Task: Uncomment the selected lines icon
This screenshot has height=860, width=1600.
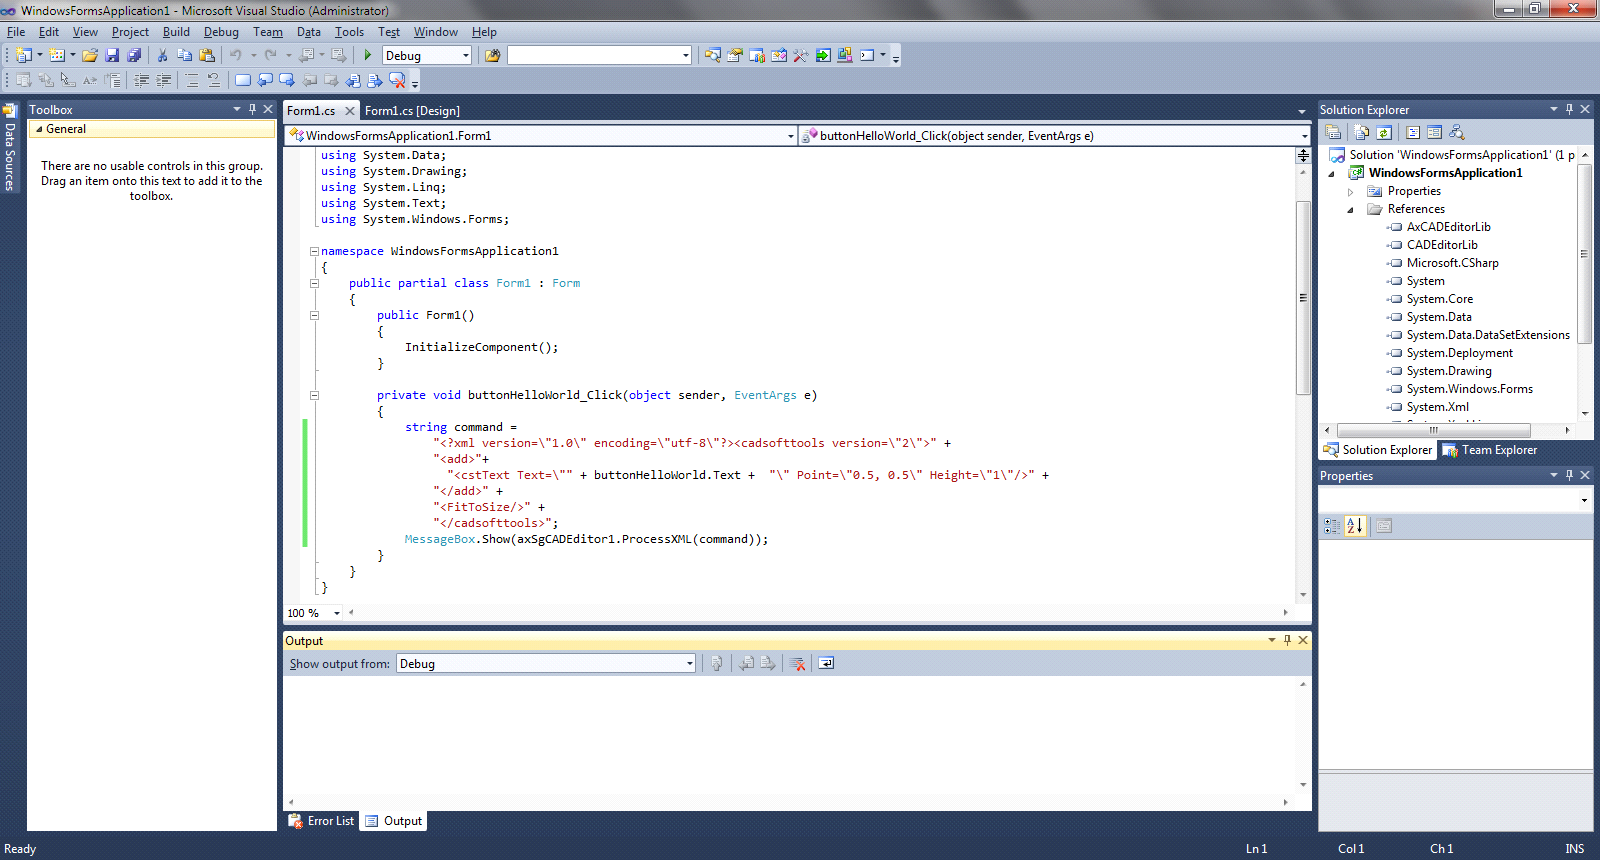Action: tap(213, 80)
